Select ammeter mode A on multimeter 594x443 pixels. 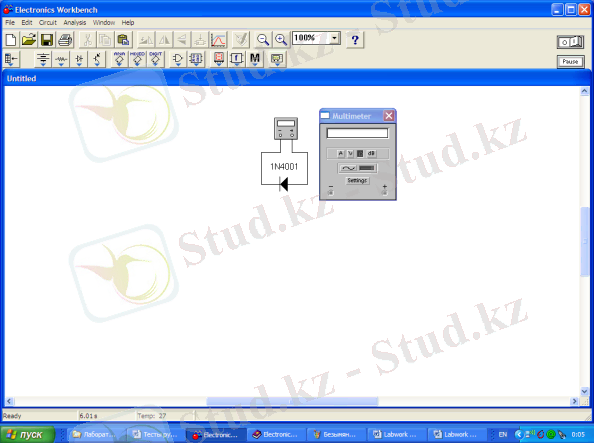(x=341, y=153)
